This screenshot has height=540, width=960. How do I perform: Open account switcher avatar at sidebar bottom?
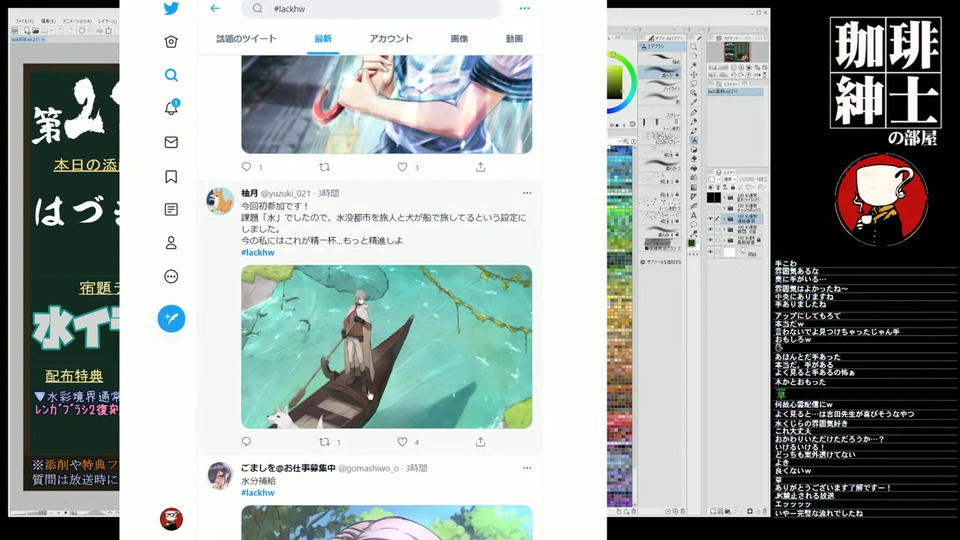(171, 519)
